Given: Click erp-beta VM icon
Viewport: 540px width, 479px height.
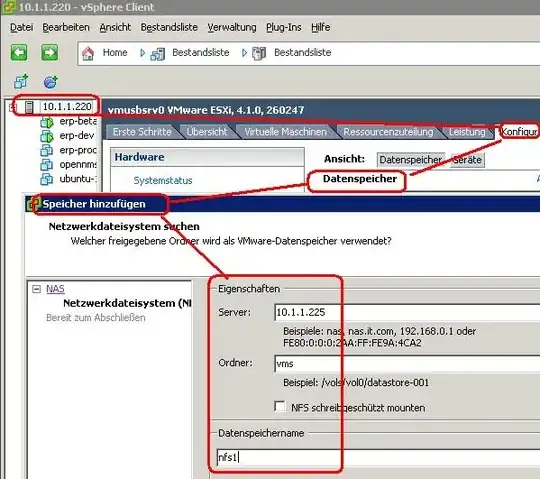Looking at the screenshot, I should coord(47,122).
